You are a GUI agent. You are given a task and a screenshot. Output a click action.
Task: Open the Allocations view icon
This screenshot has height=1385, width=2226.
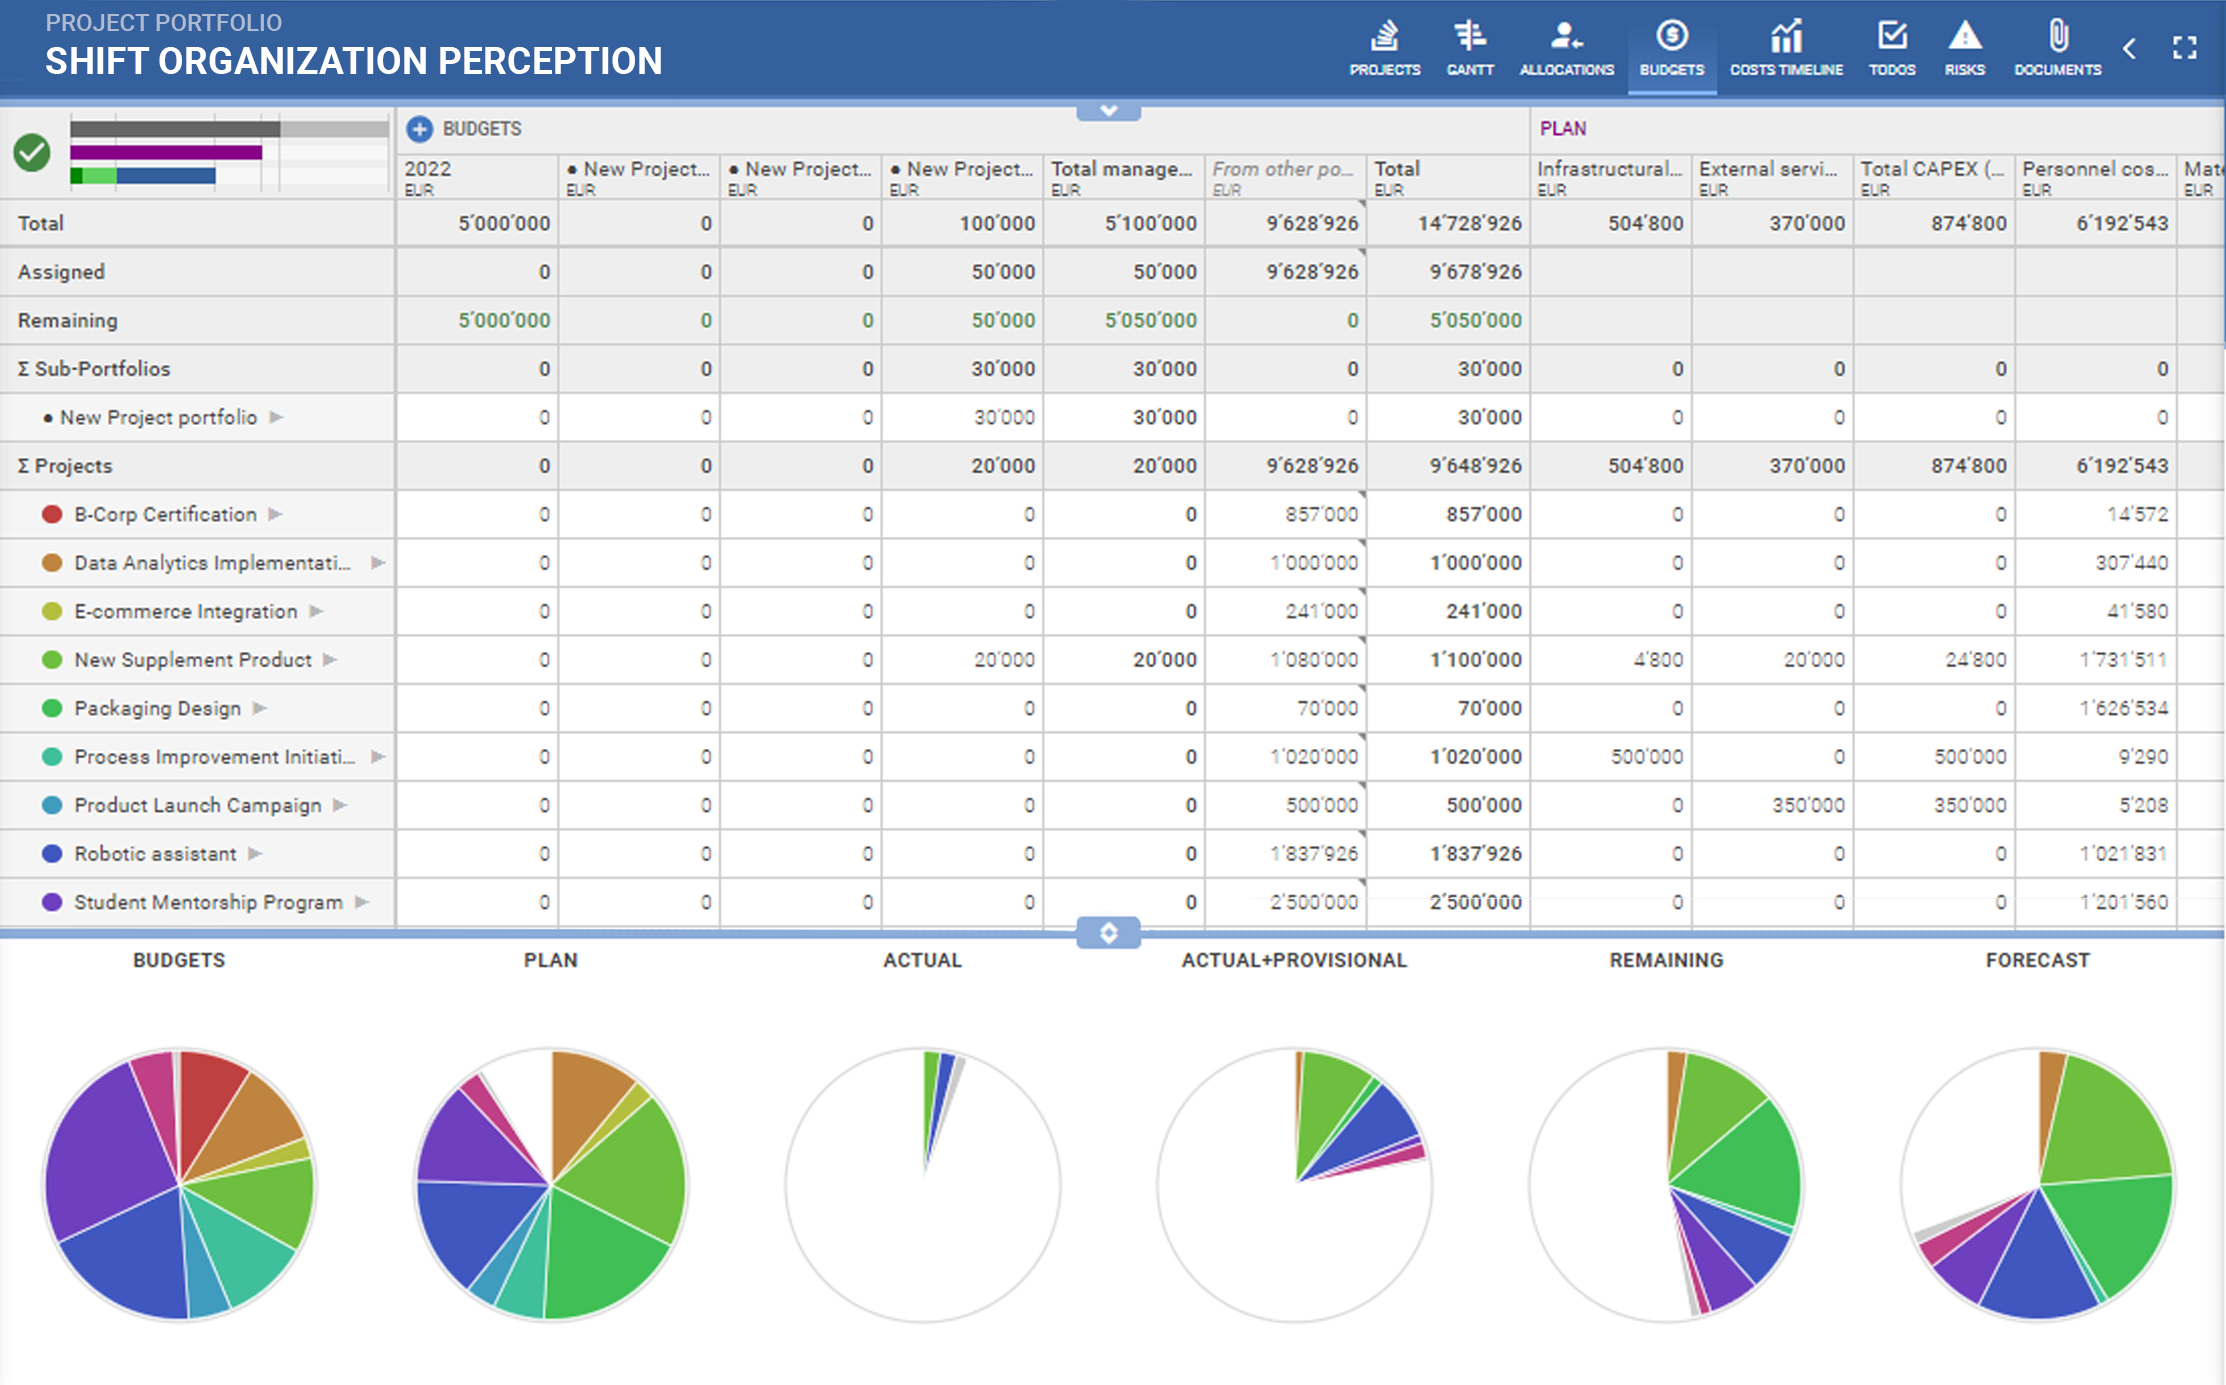click(1567, 48)
